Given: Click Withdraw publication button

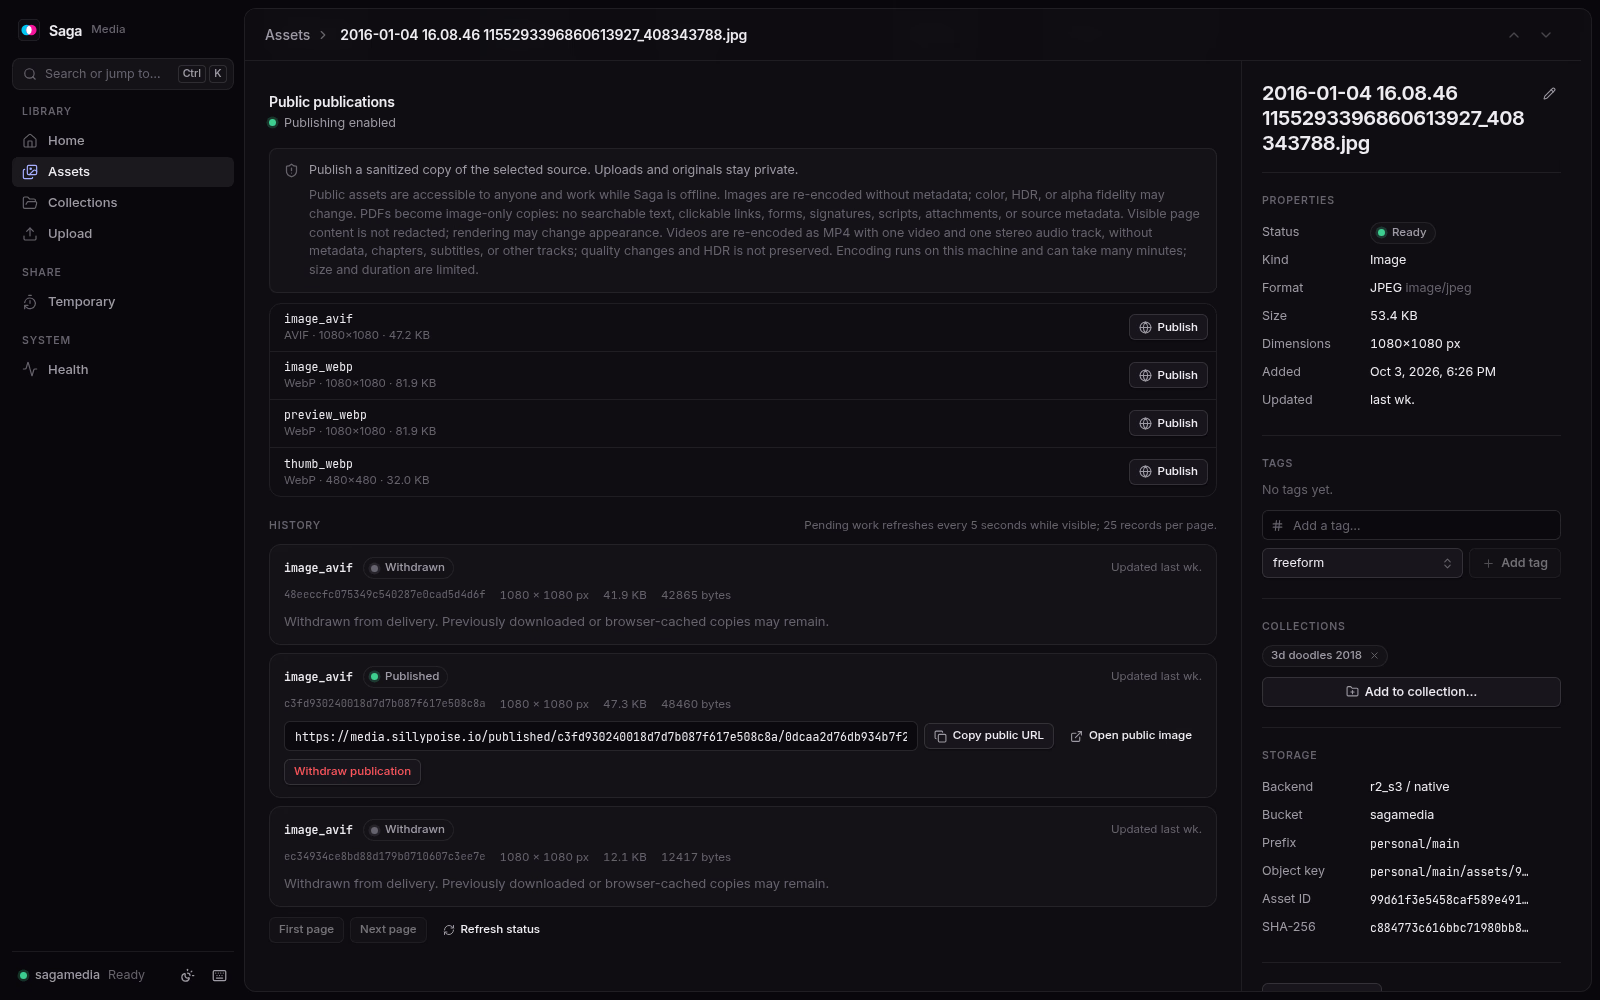Looking at the screenshot, I should point(352,772).
